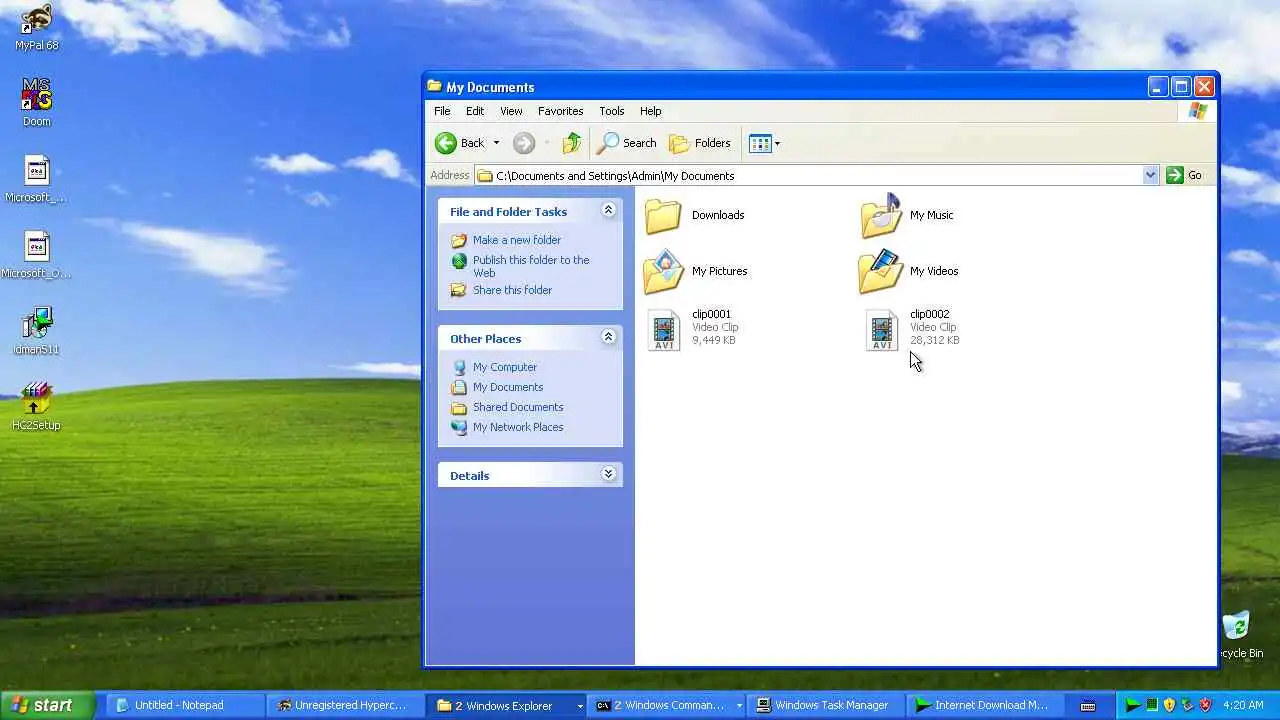Screen dimensions: 1280x720
Task: Open the Help menu
Action: (x=651, y=111)
